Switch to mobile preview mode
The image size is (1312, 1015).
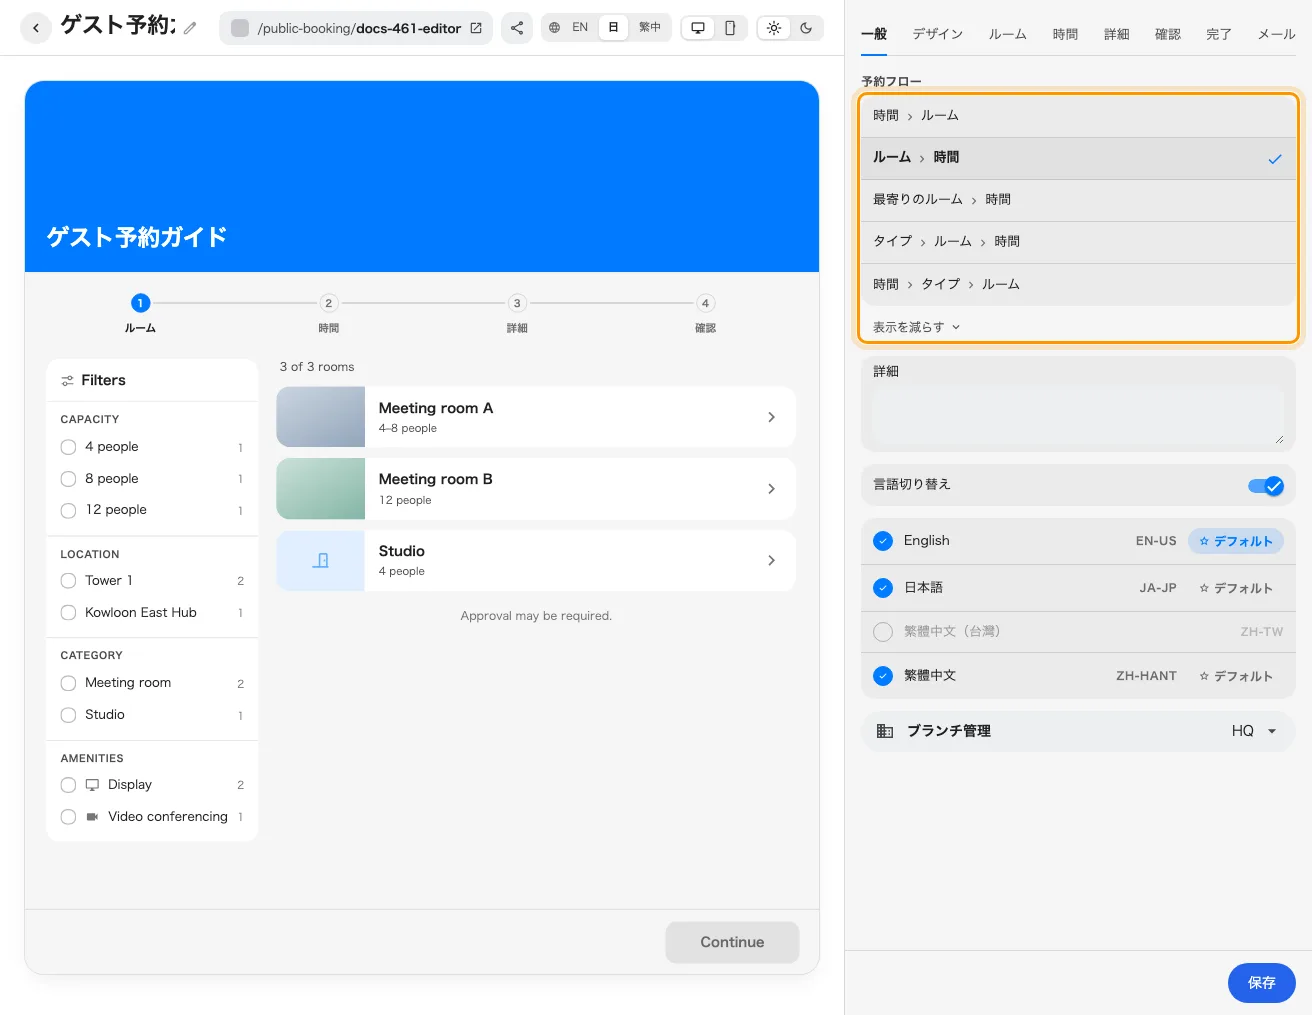730,28
